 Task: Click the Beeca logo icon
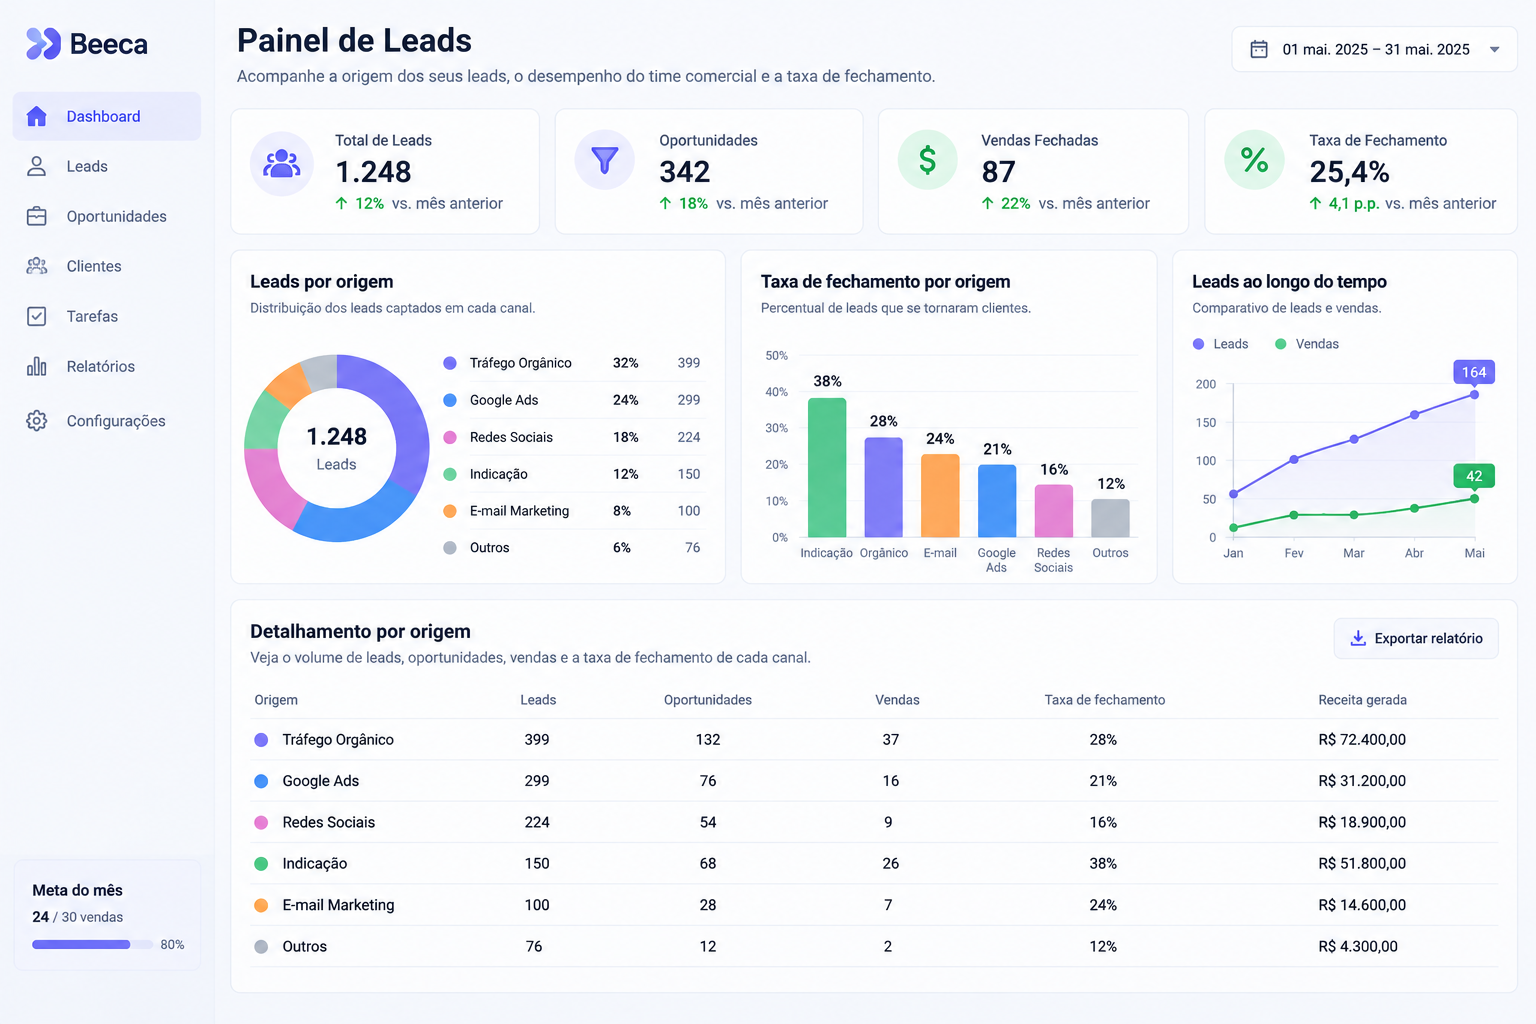pyautogui.click(x=43, y=43)
